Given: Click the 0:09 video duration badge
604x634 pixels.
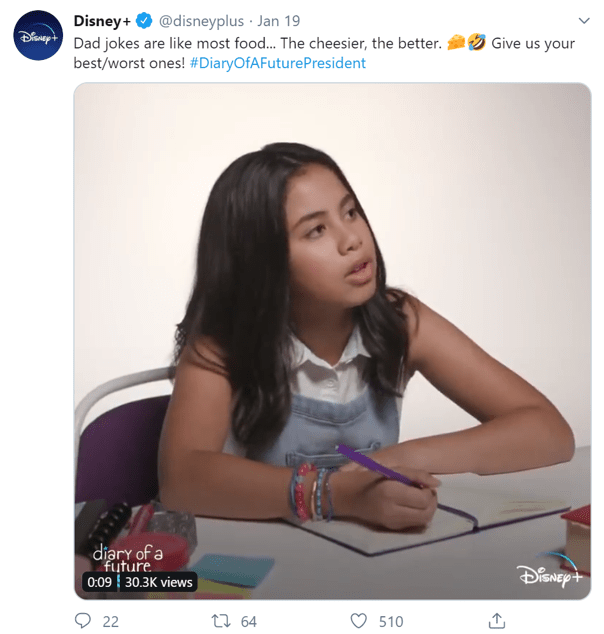Looking at the screenshot, I should [99, 582].
